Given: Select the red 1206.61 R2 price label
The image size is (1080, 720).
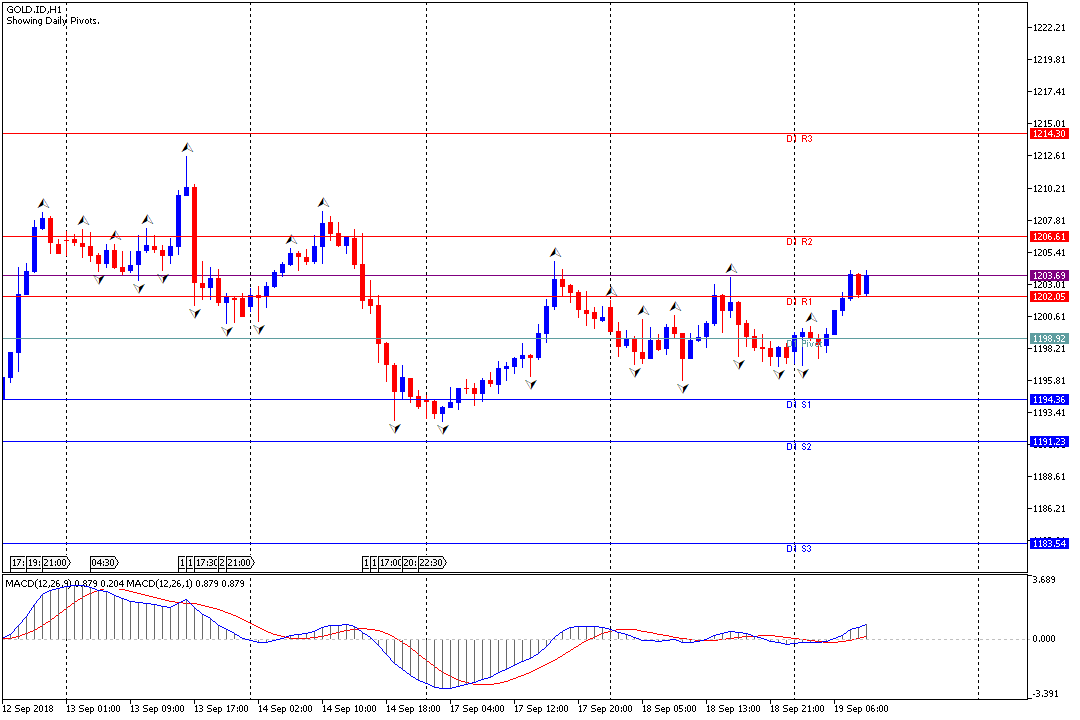Looking at the screenshot, I should (1049, 236).
